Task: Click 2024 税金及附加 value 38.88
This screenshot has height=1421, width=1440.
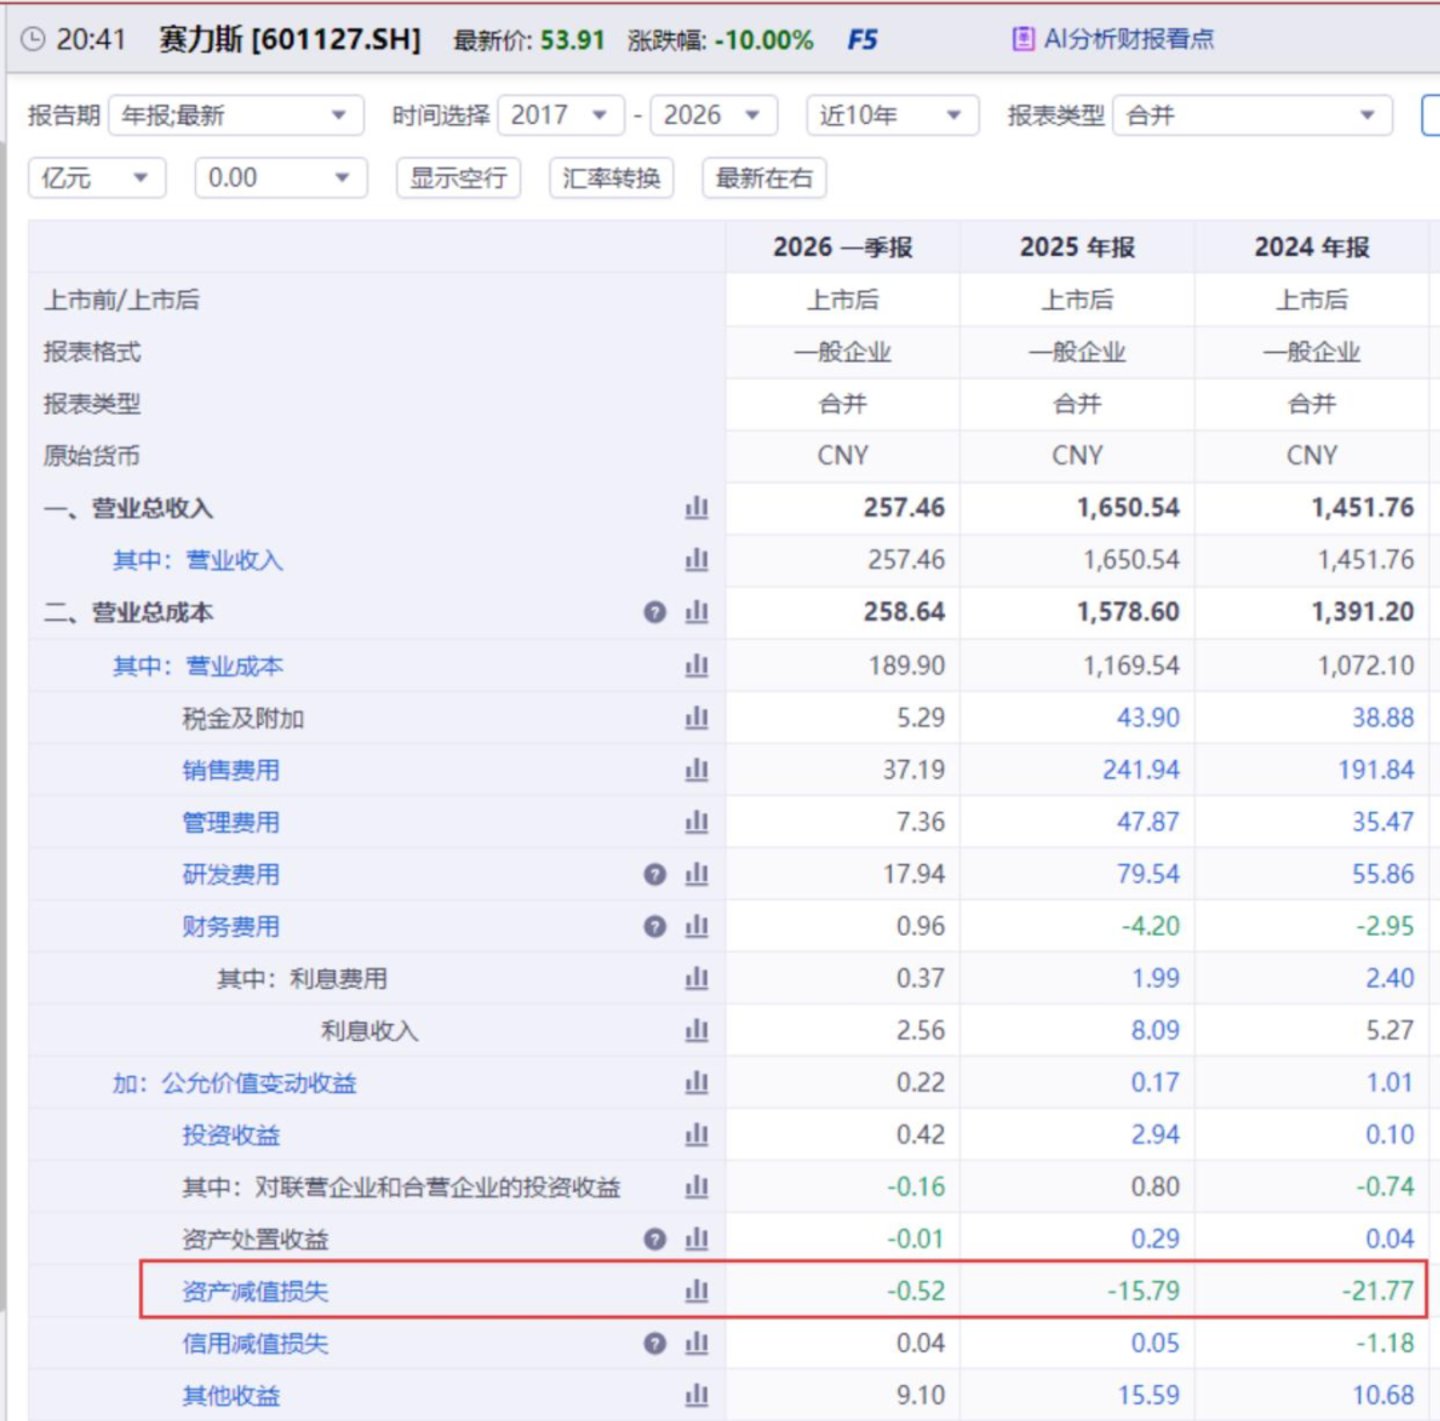Action: [x=1383, y=718]
